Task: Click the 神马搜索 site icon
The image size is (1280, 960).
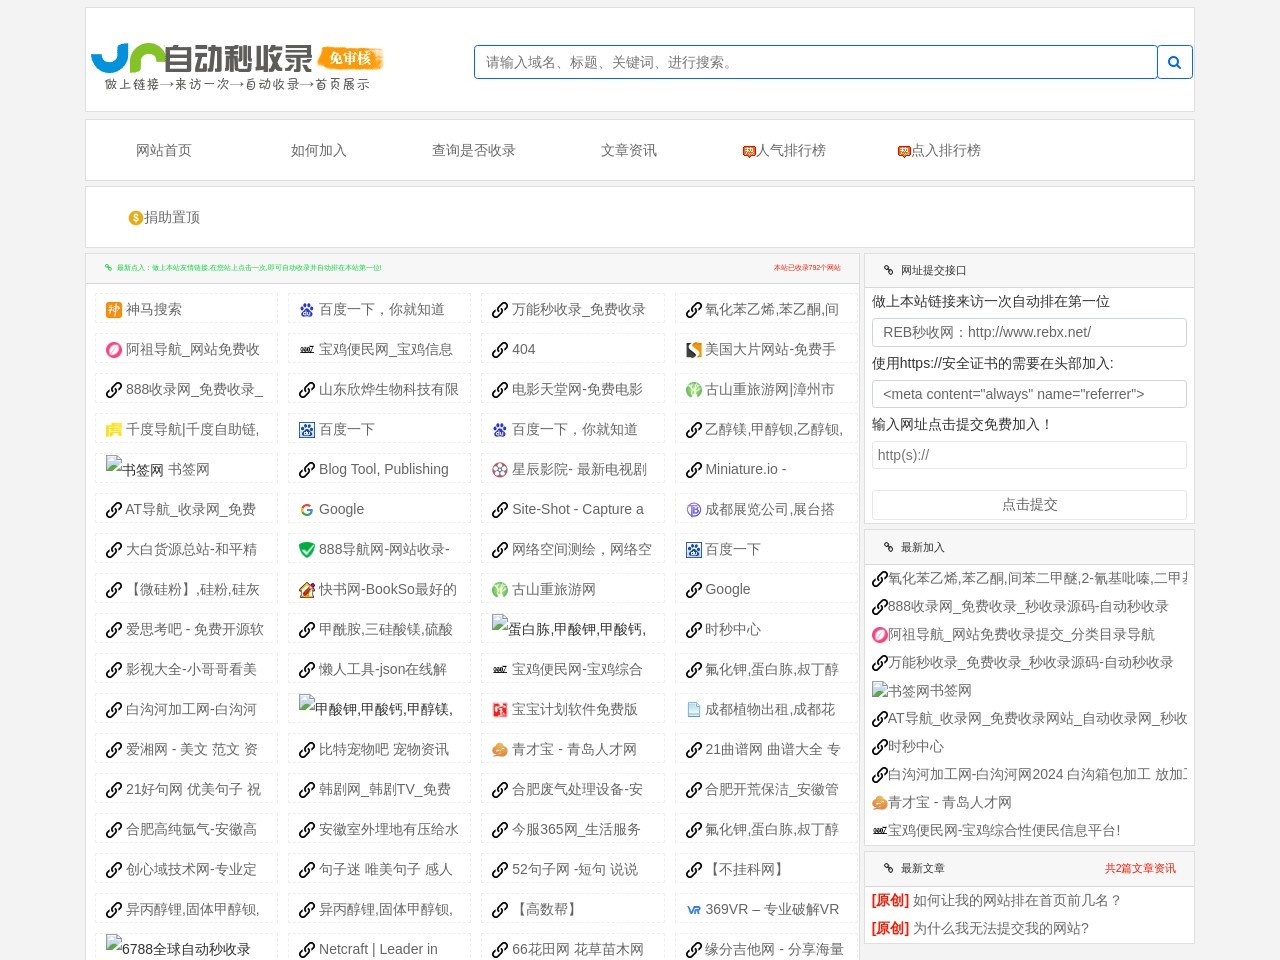Action: pos(114,310)
